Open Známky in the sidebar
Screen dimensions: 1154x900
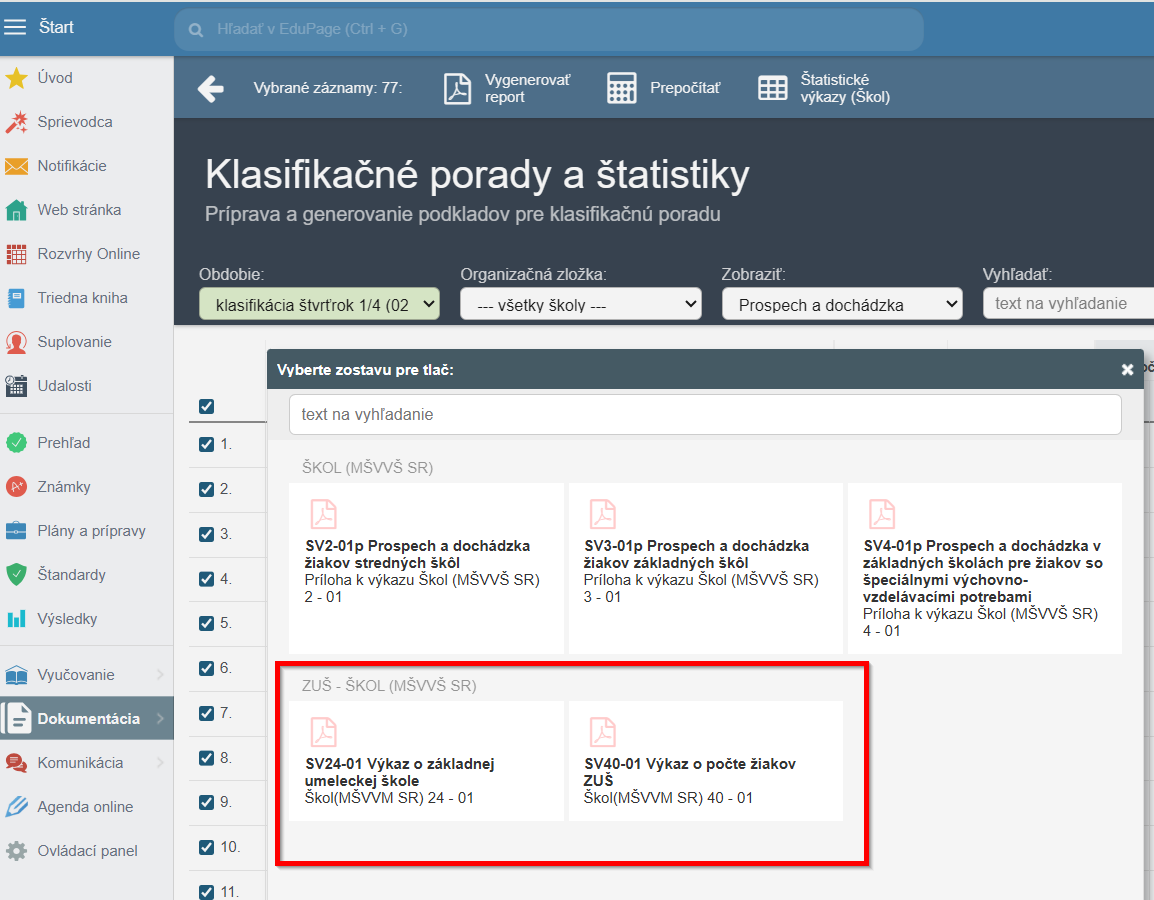(x=64, y=487)
